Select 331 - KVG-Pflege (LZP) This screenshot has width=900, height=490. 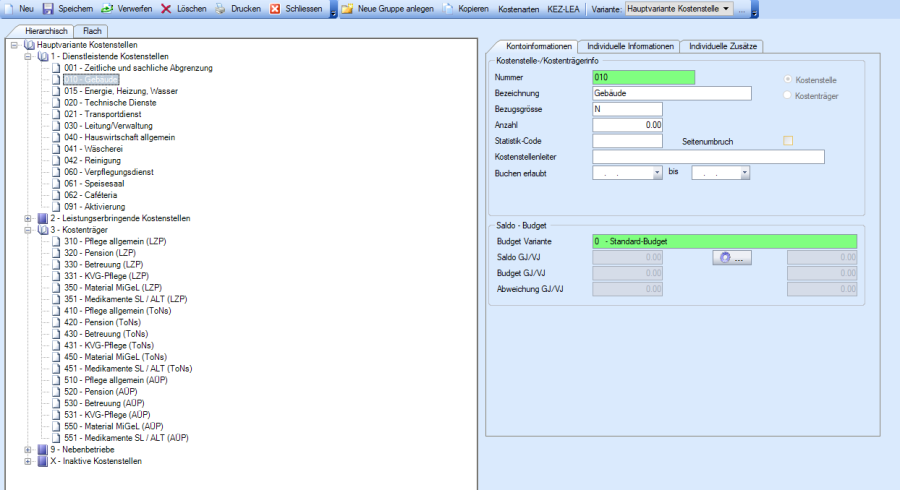pos(106,276)
